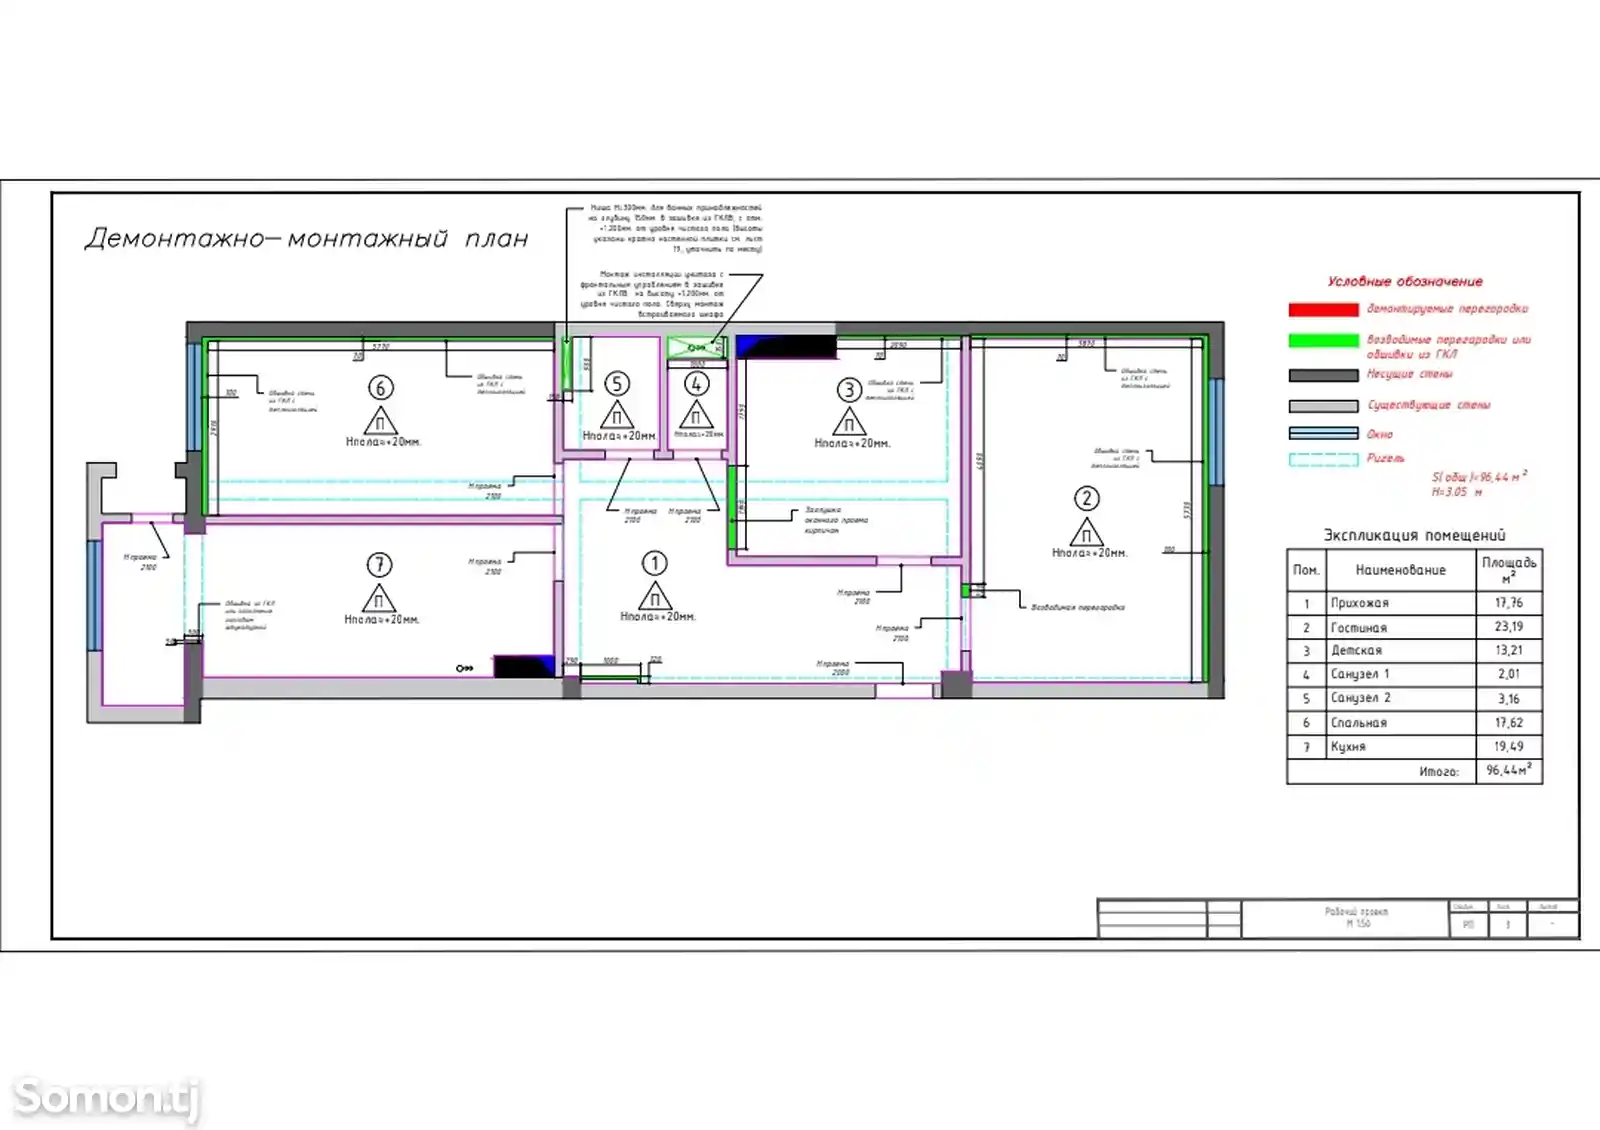Click the area value 2,01 in the table

pyautogui.click(x=1509, y=675)
